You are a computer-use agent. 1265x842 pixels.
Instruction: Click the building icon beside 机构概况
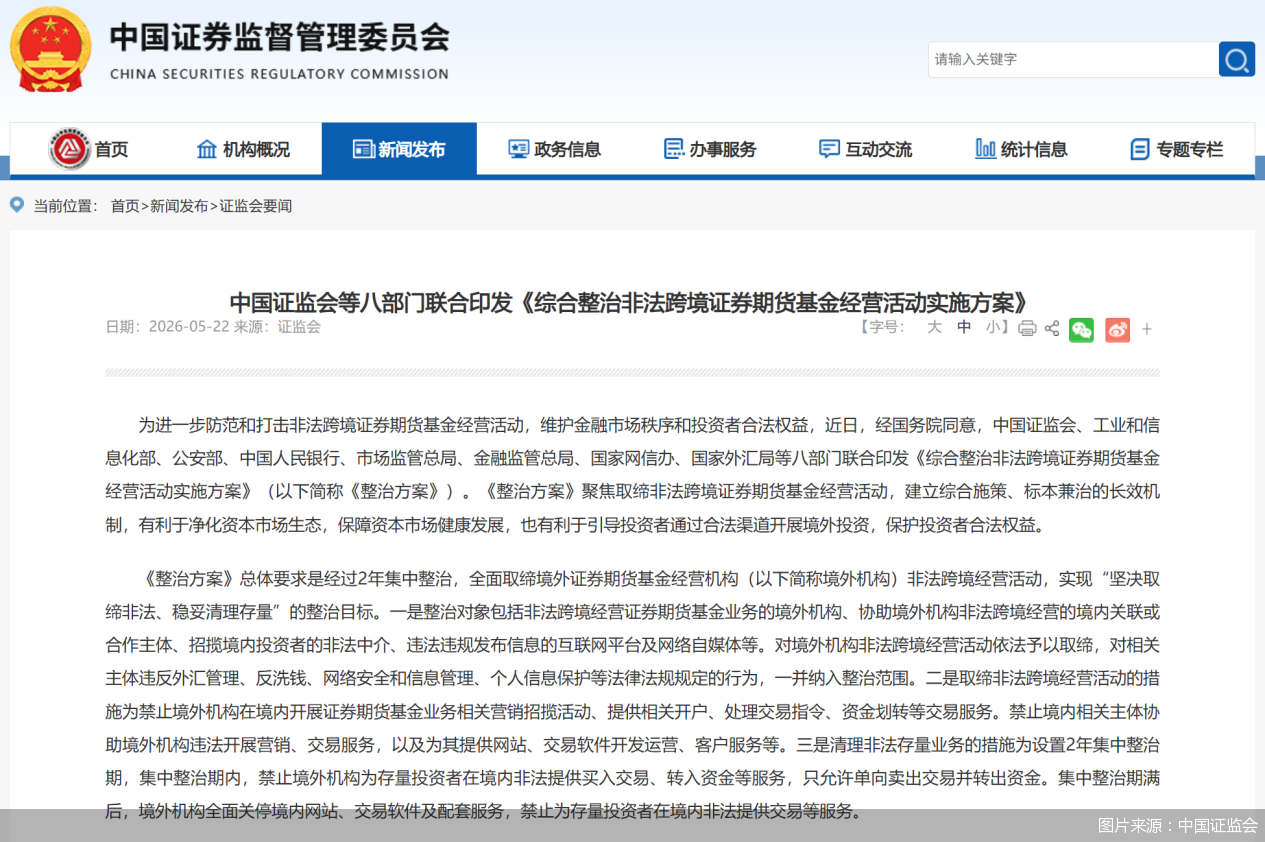207,149
